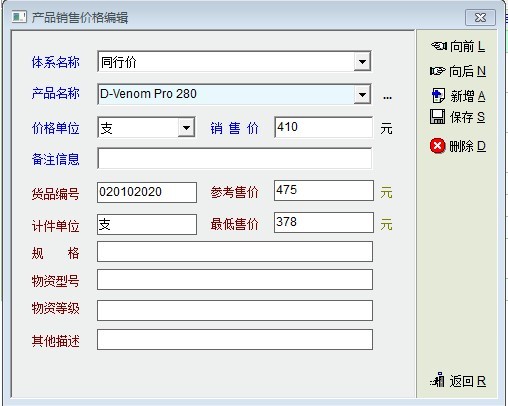Click the 计件单位 label

click(x=56, y=226)
